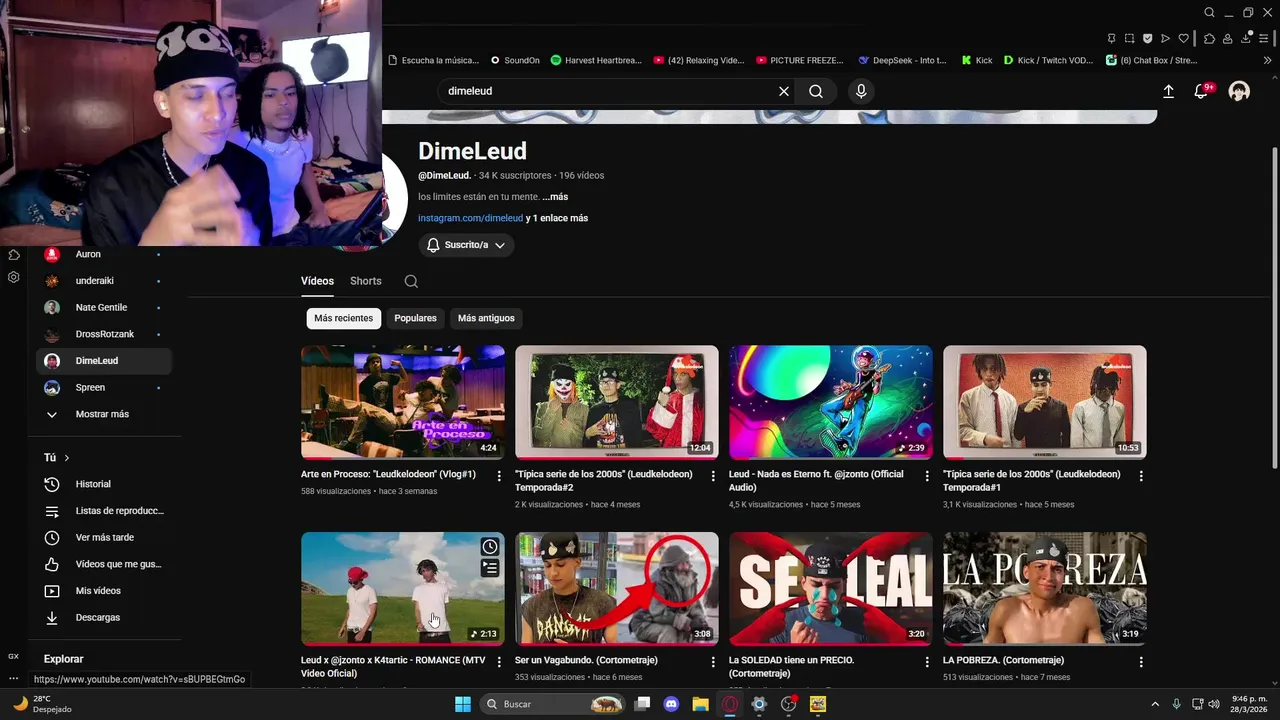Open Discord from the taskbar

tap(671, 704)
